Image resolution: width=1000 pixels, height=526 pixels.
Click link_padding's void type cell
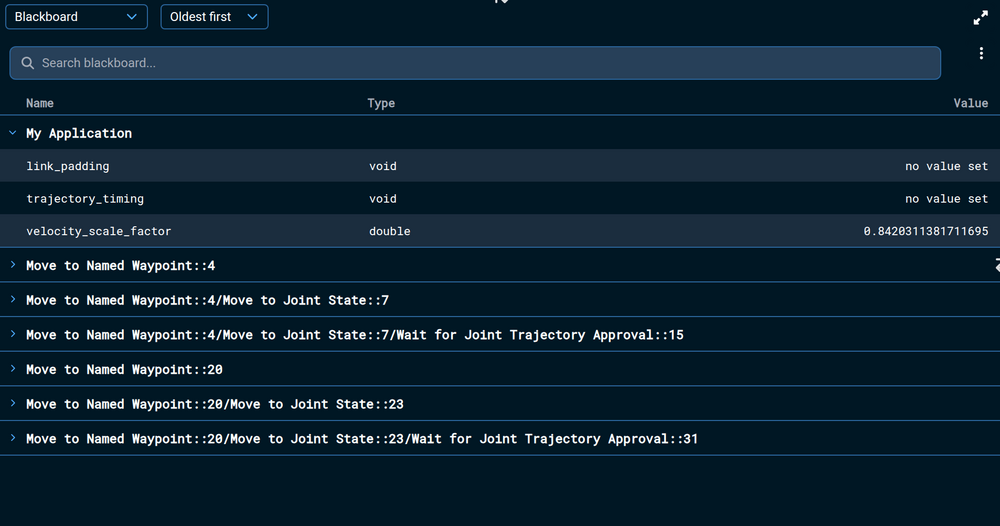click(383, 166)
